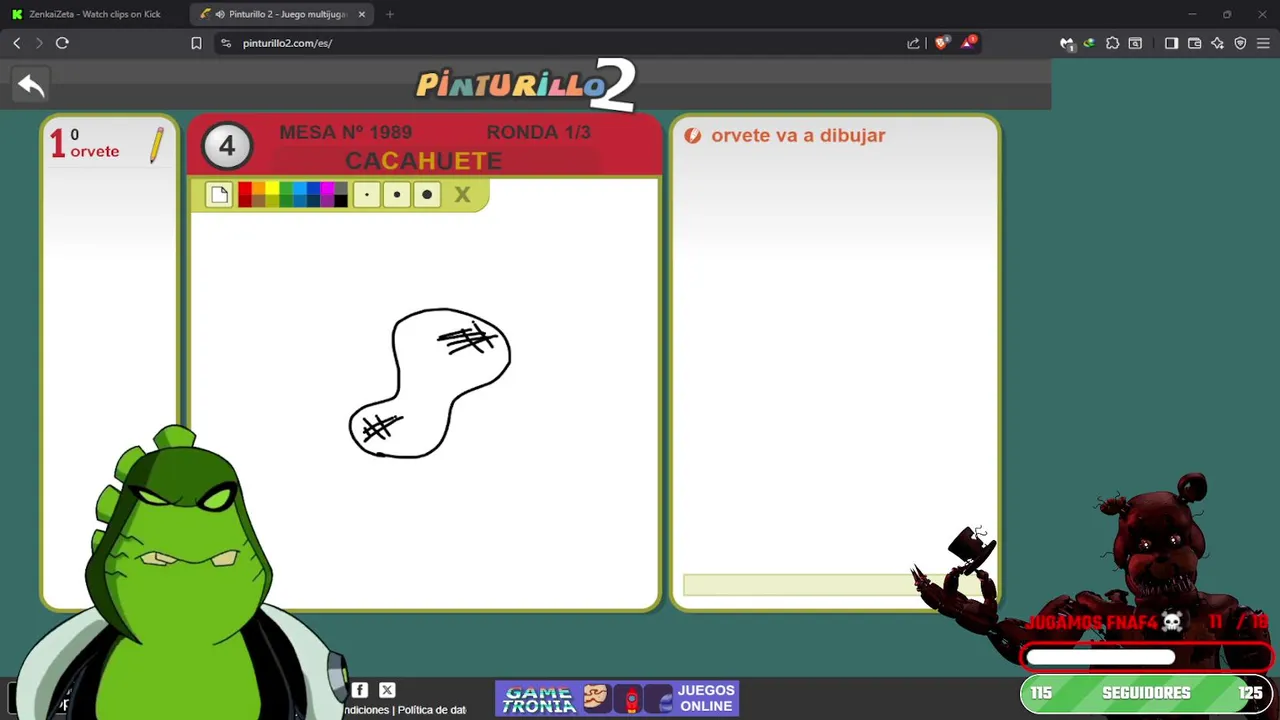Image resolution: width=1280 pixels, height=720 pixels.
Task: Click the pencil icon beside orvete
Action: [156, 145]
